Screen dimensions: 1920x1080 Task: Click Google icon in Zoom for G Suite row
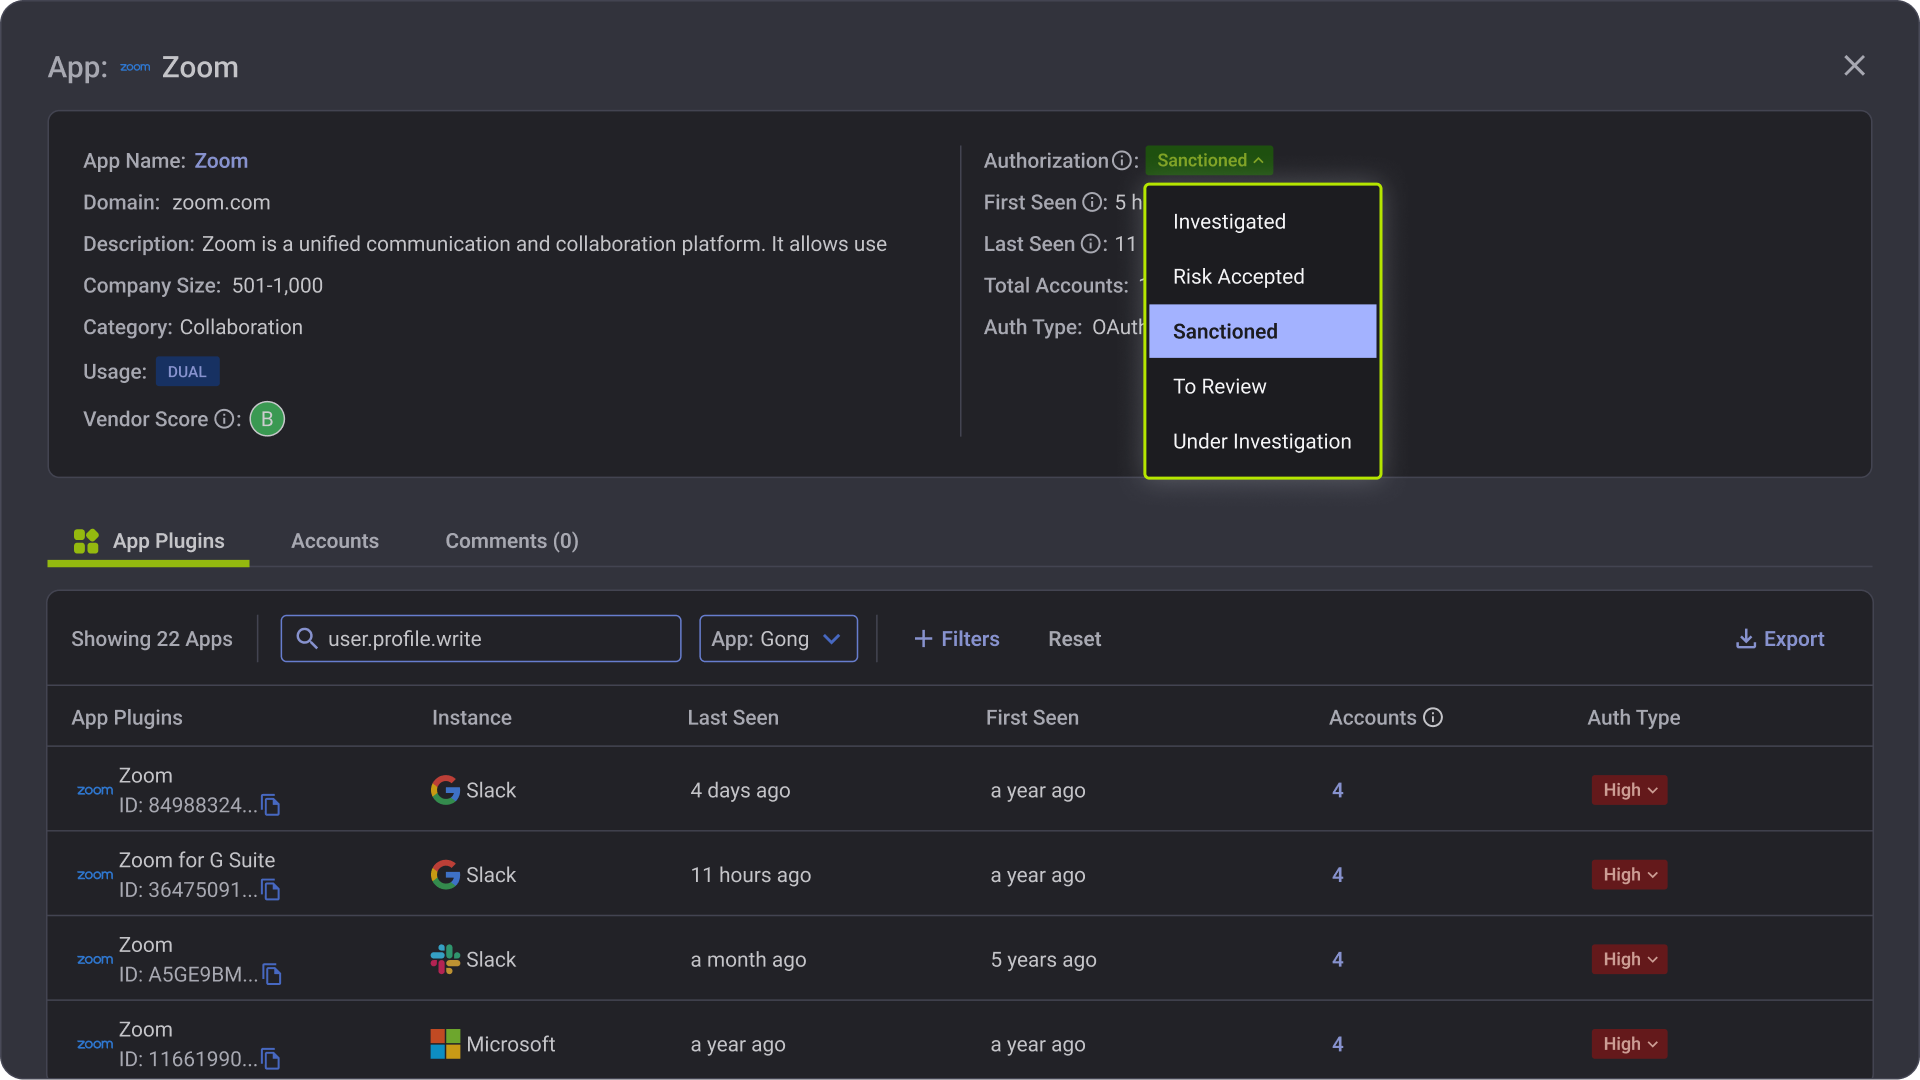pos(445,875)
